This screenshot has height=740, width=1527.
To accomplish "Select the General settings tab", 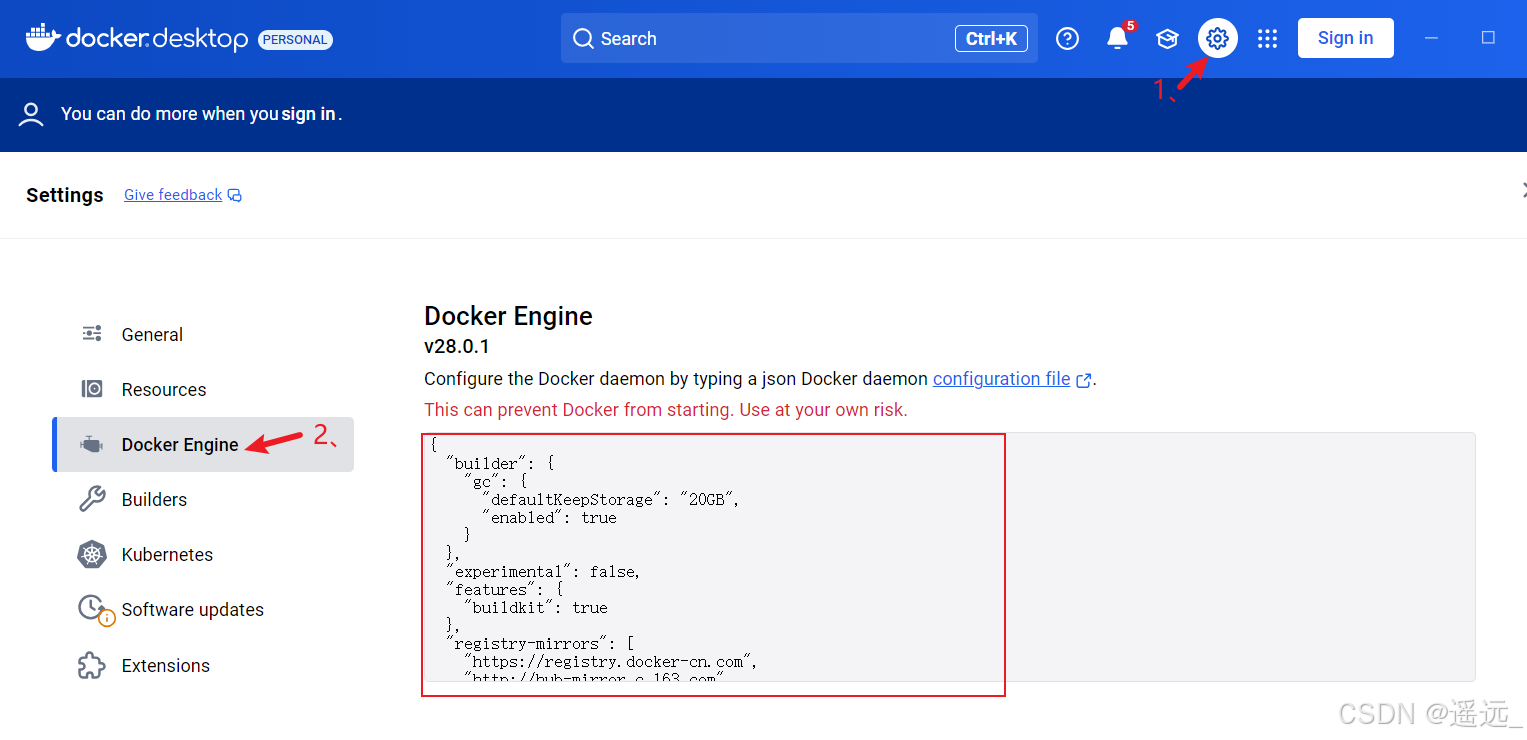I will [x=203, y=334].
